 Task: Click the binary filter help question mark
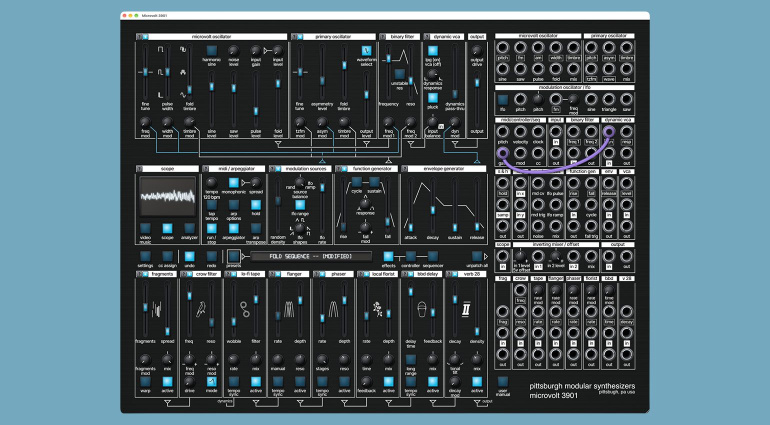point(382,37)
